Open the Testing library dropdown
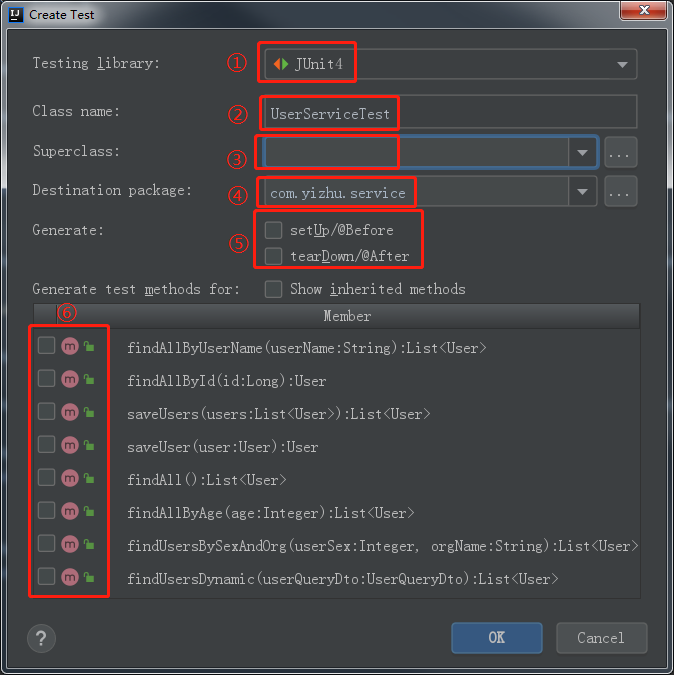 click(623, 65)
